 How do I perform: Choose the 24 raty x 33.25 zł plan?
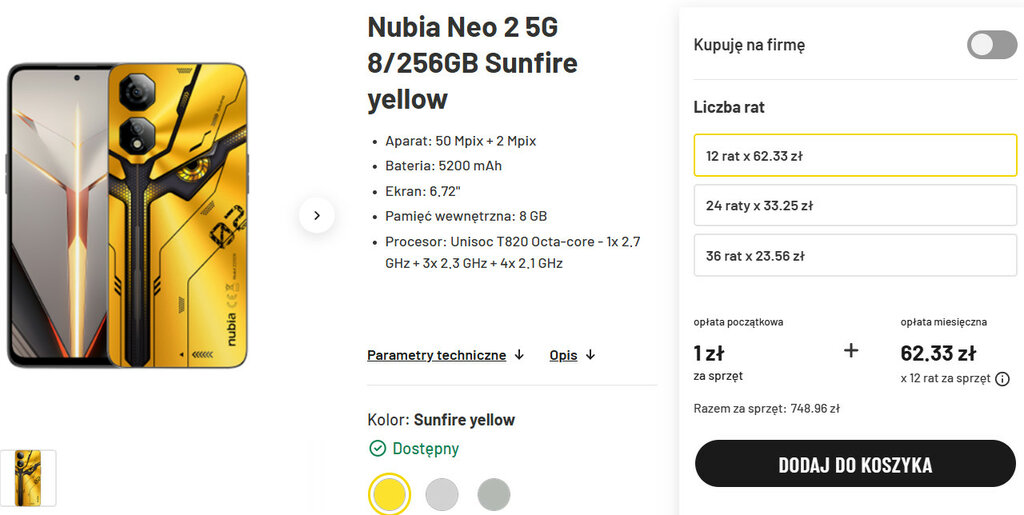[855, 205]
